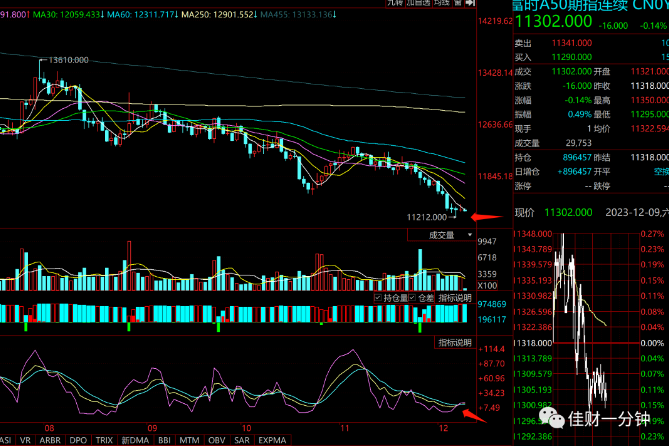Viewport: 669px width, 446px height.
Task: Click the 12636.66 price axis label
Action: click(x=495, y=125)
